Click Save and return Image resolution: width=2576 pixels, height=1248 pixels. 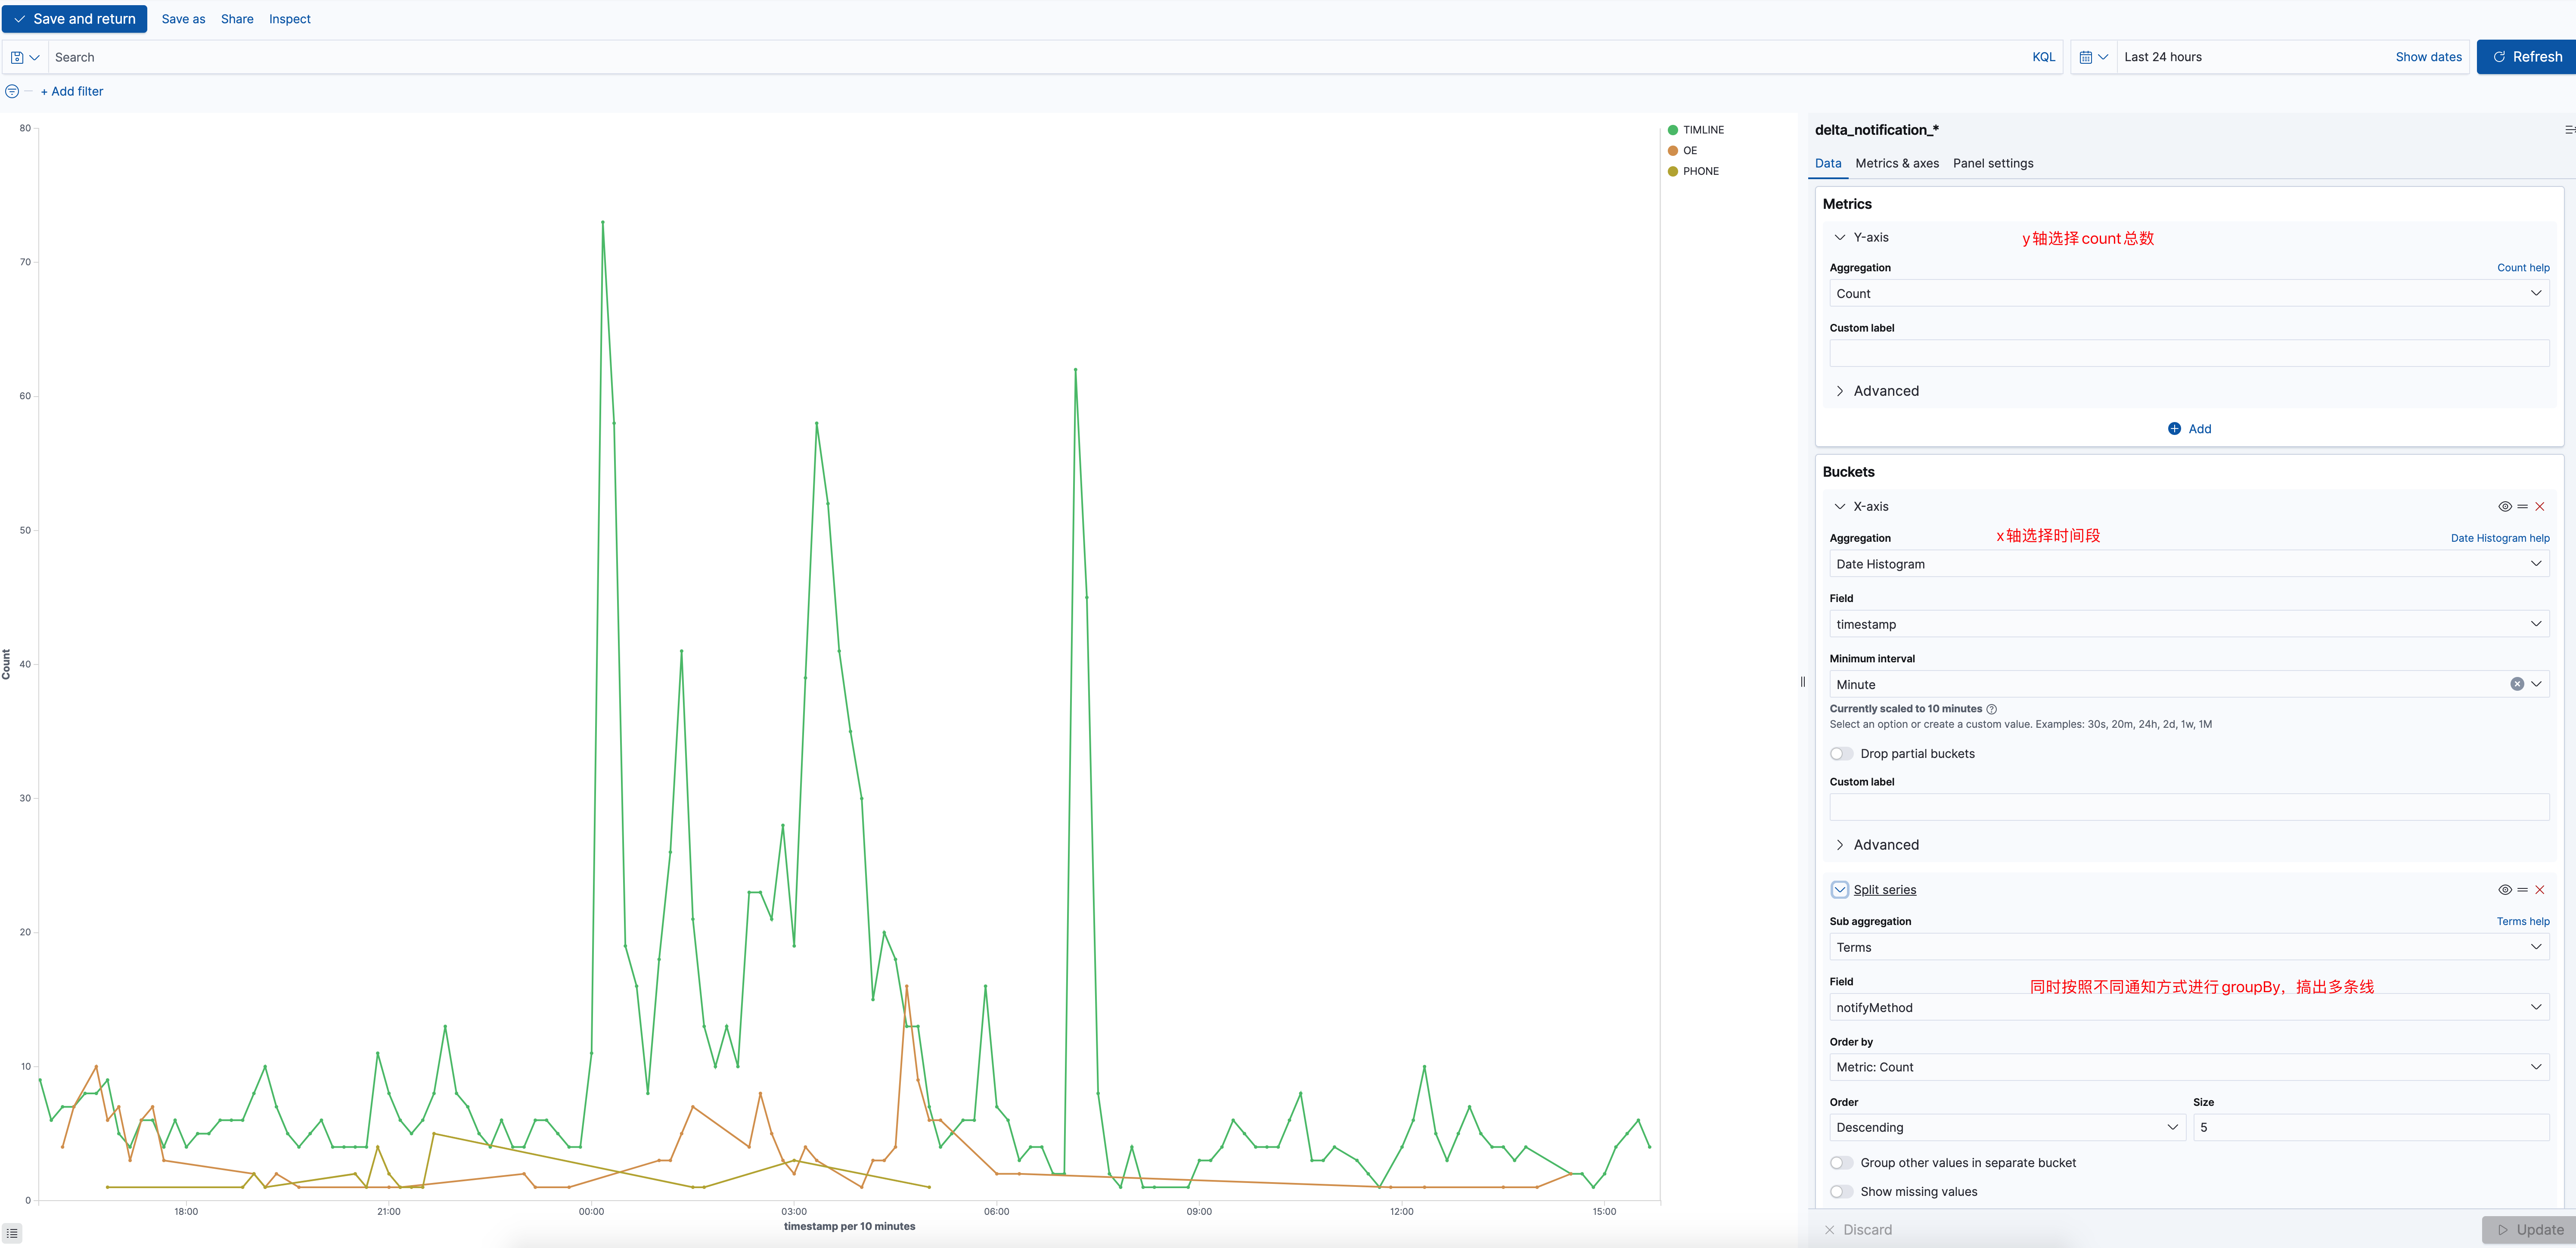[75, 19]
